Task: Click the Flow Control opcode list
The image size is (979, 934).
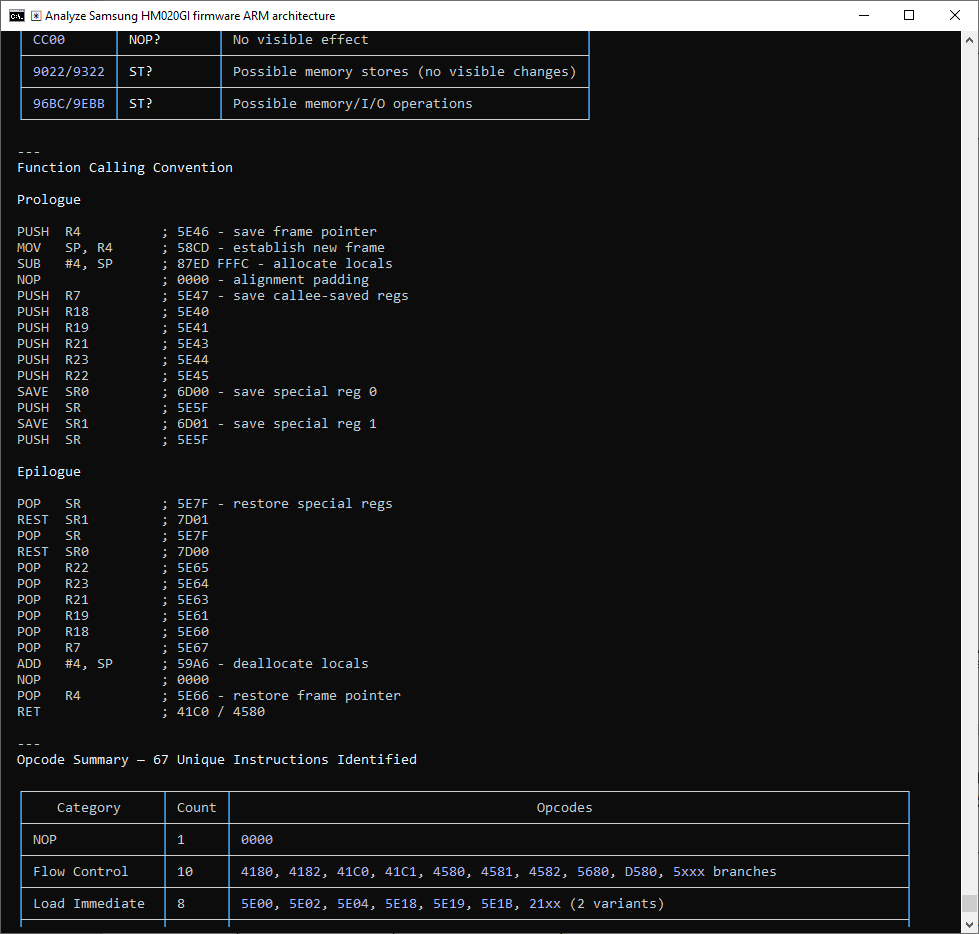Action: pos(509,871)
